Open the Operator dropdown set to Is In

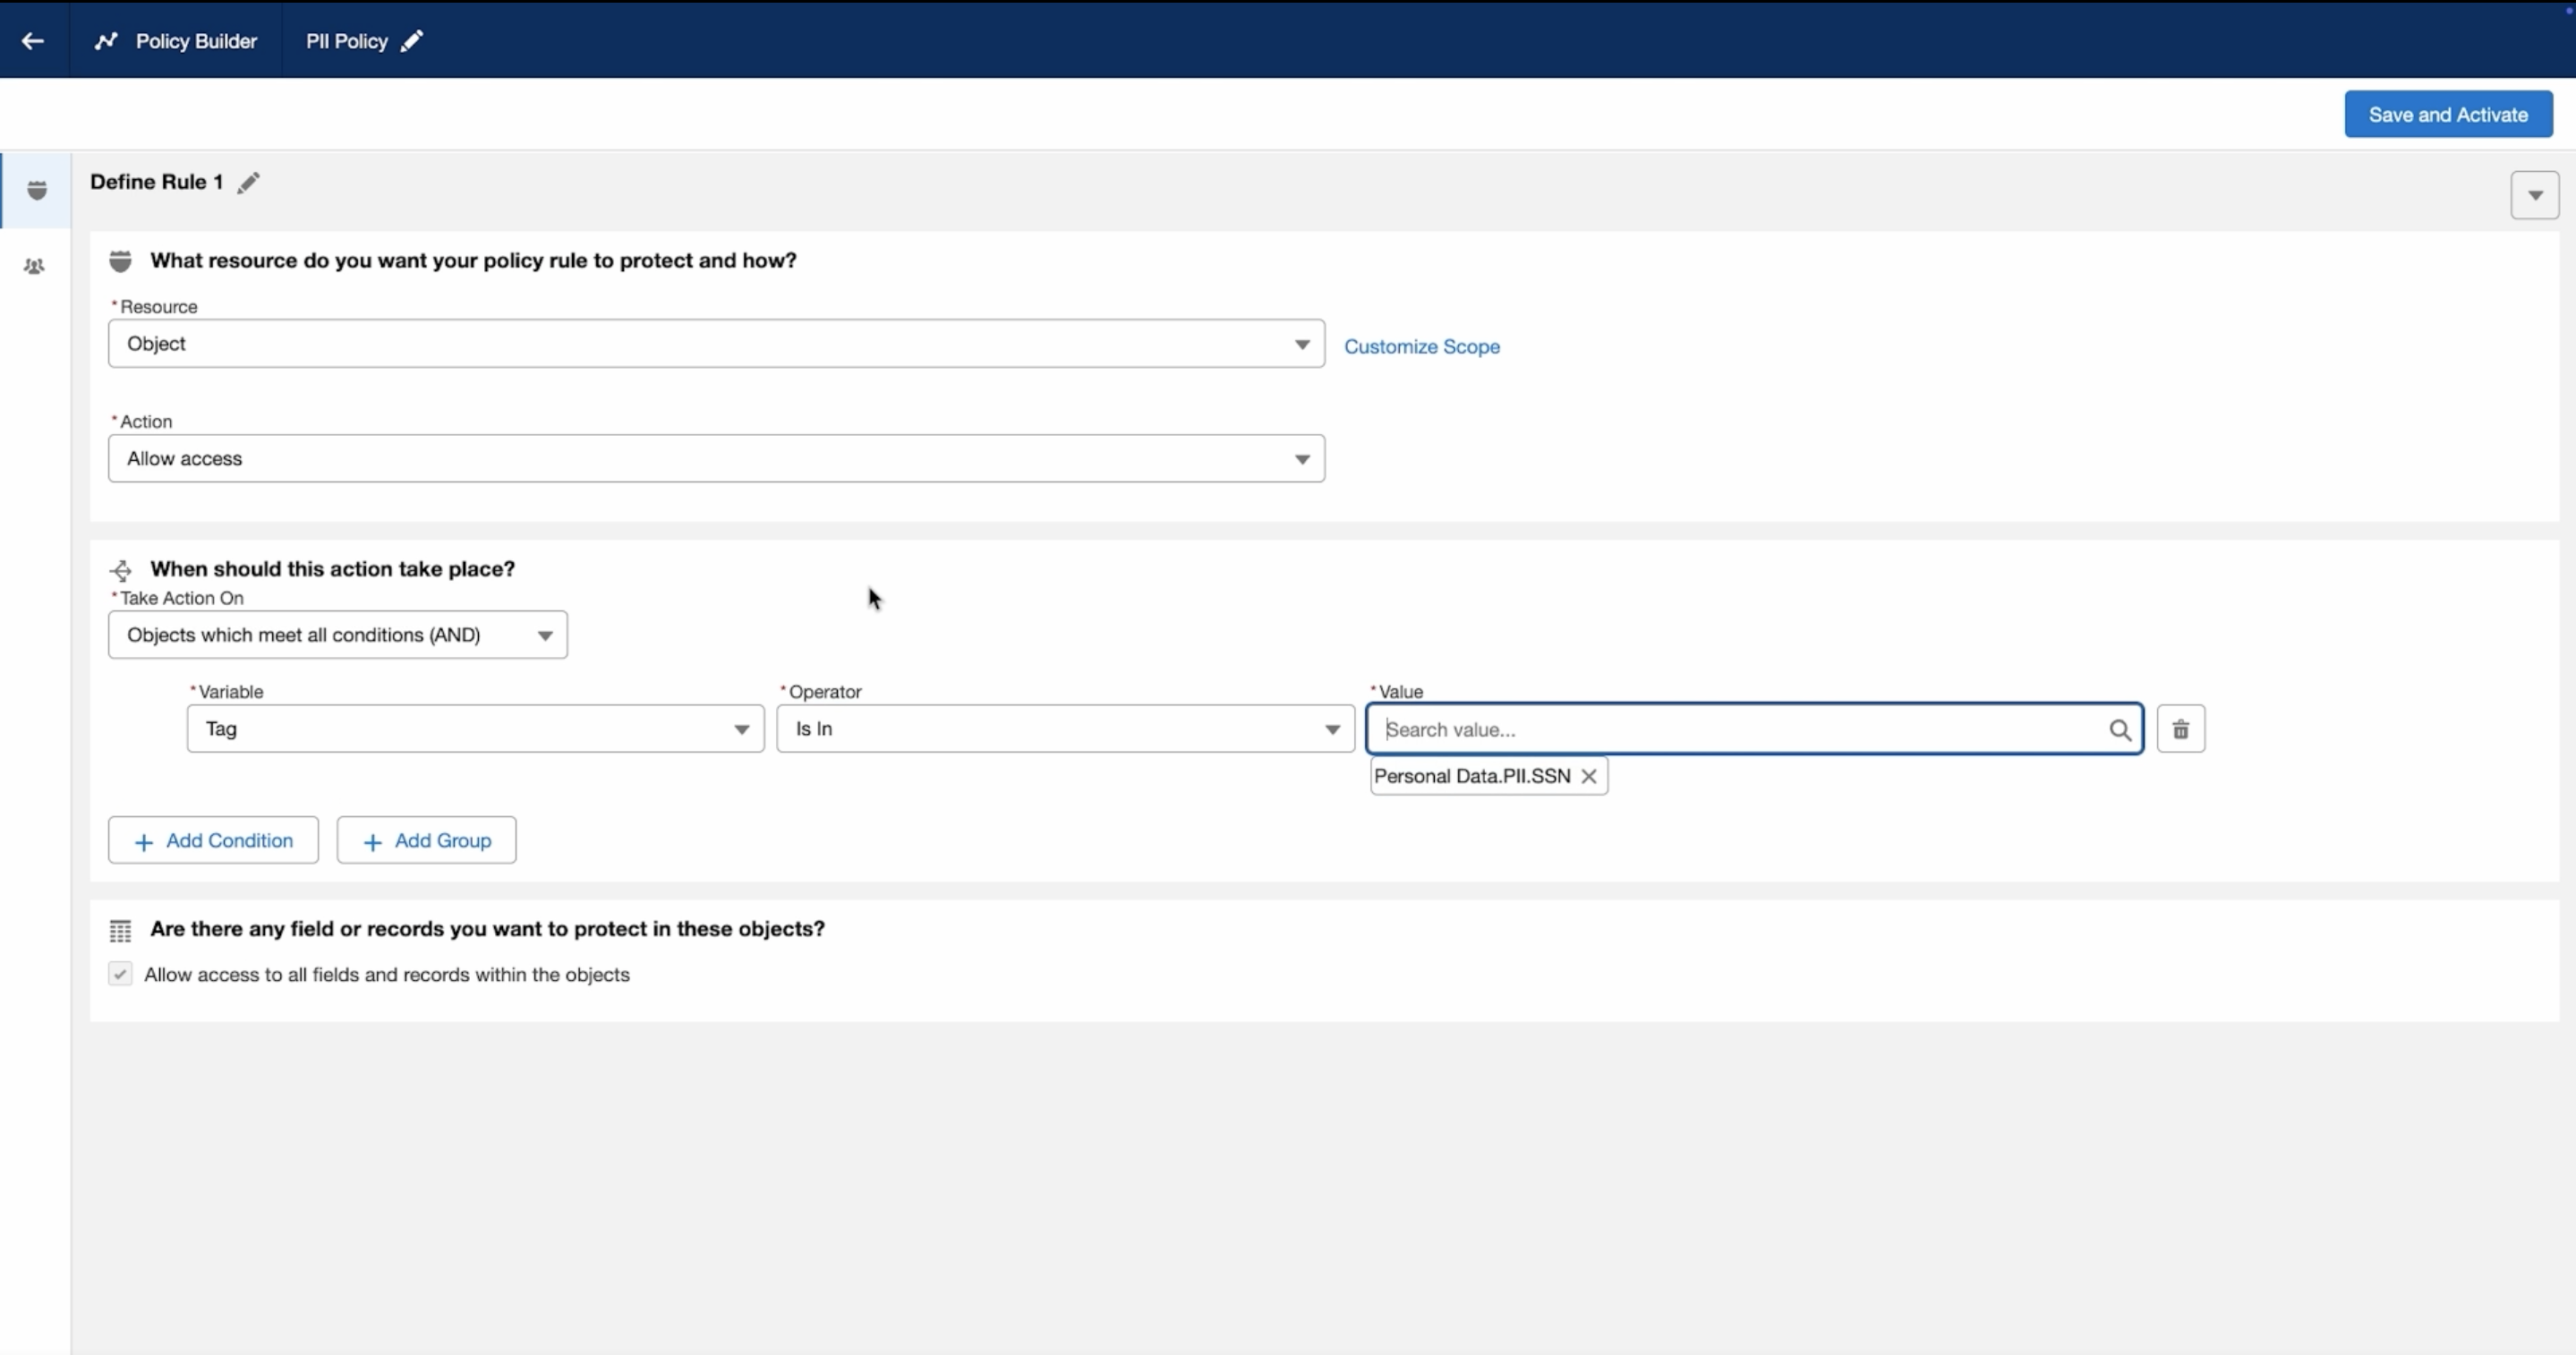[x=1065, y=729]
